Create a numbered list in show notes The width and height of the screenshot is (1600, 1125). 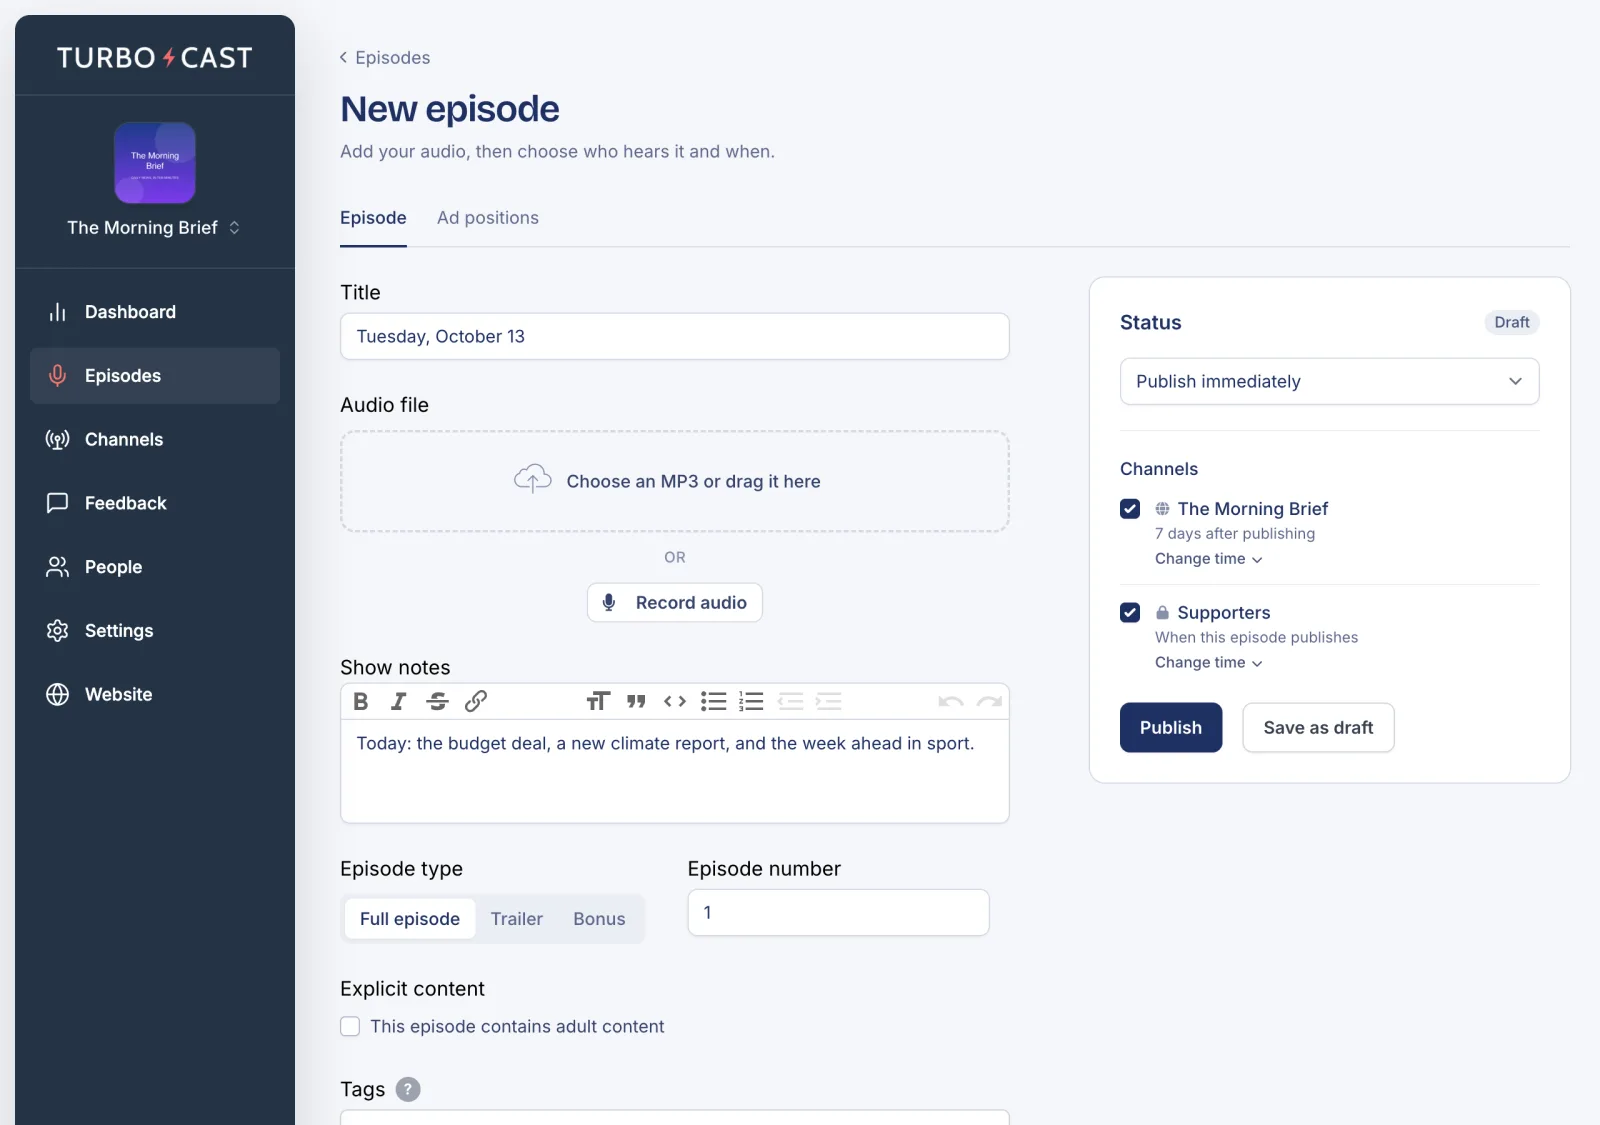[751, 702]
